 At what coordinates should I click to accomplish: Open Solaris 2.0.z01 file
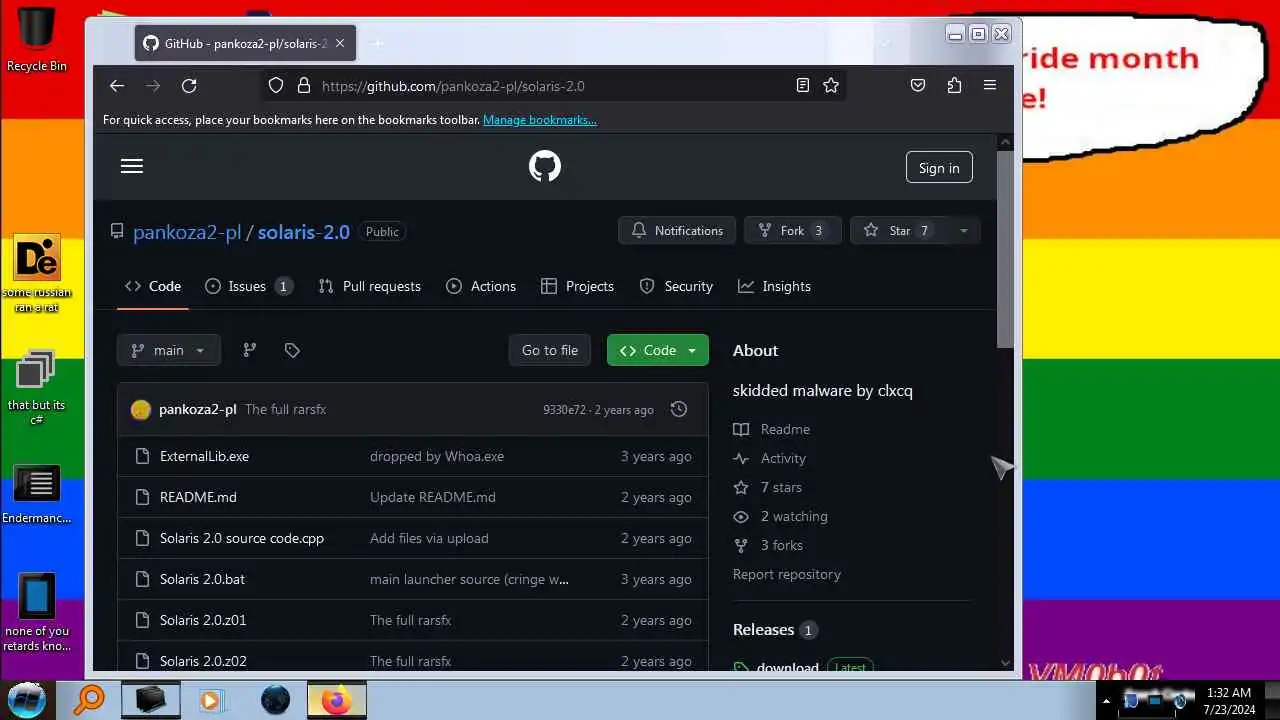coord(203,620)
